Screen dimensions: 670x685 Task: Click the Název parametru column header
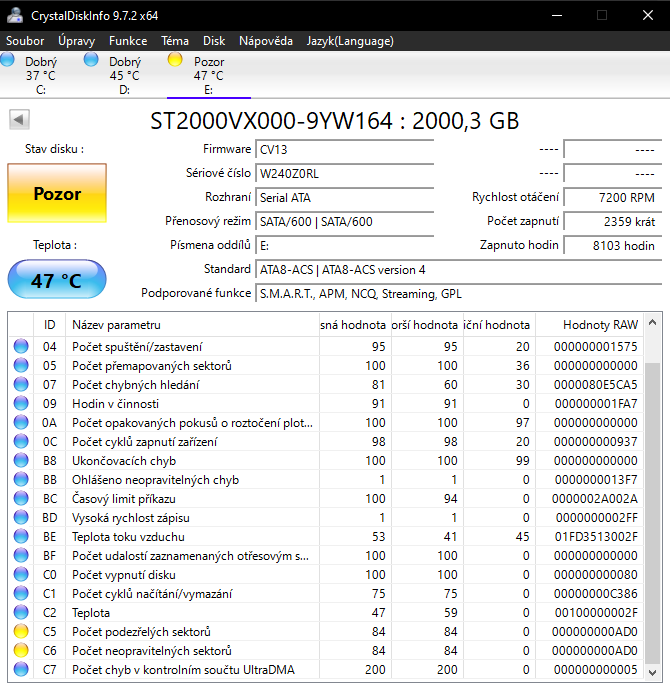tap(116, 325)
